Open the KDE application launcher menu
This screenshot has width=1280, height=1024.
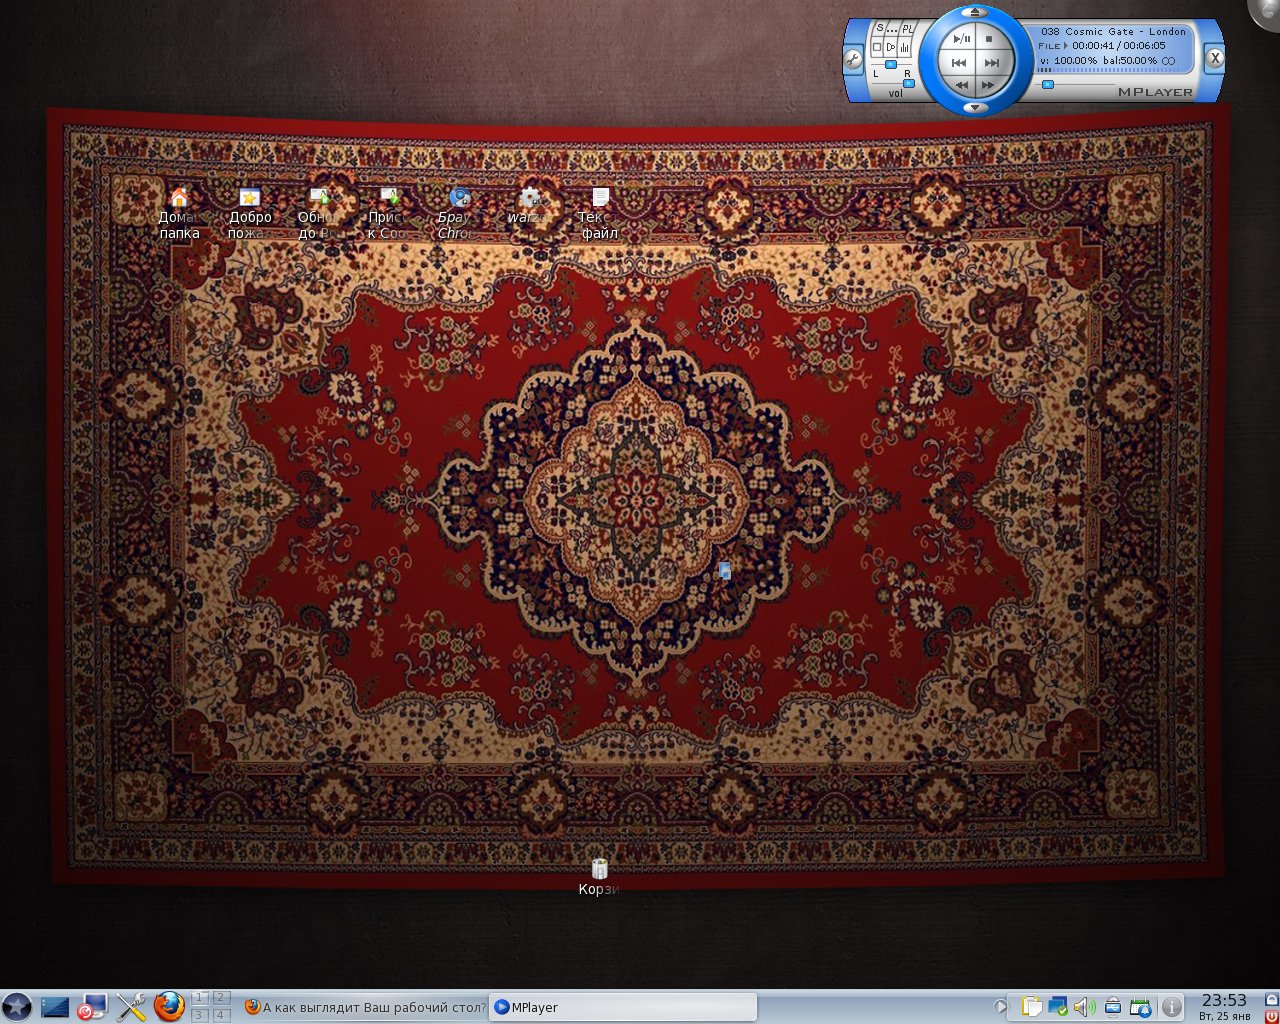(17, 1007)
